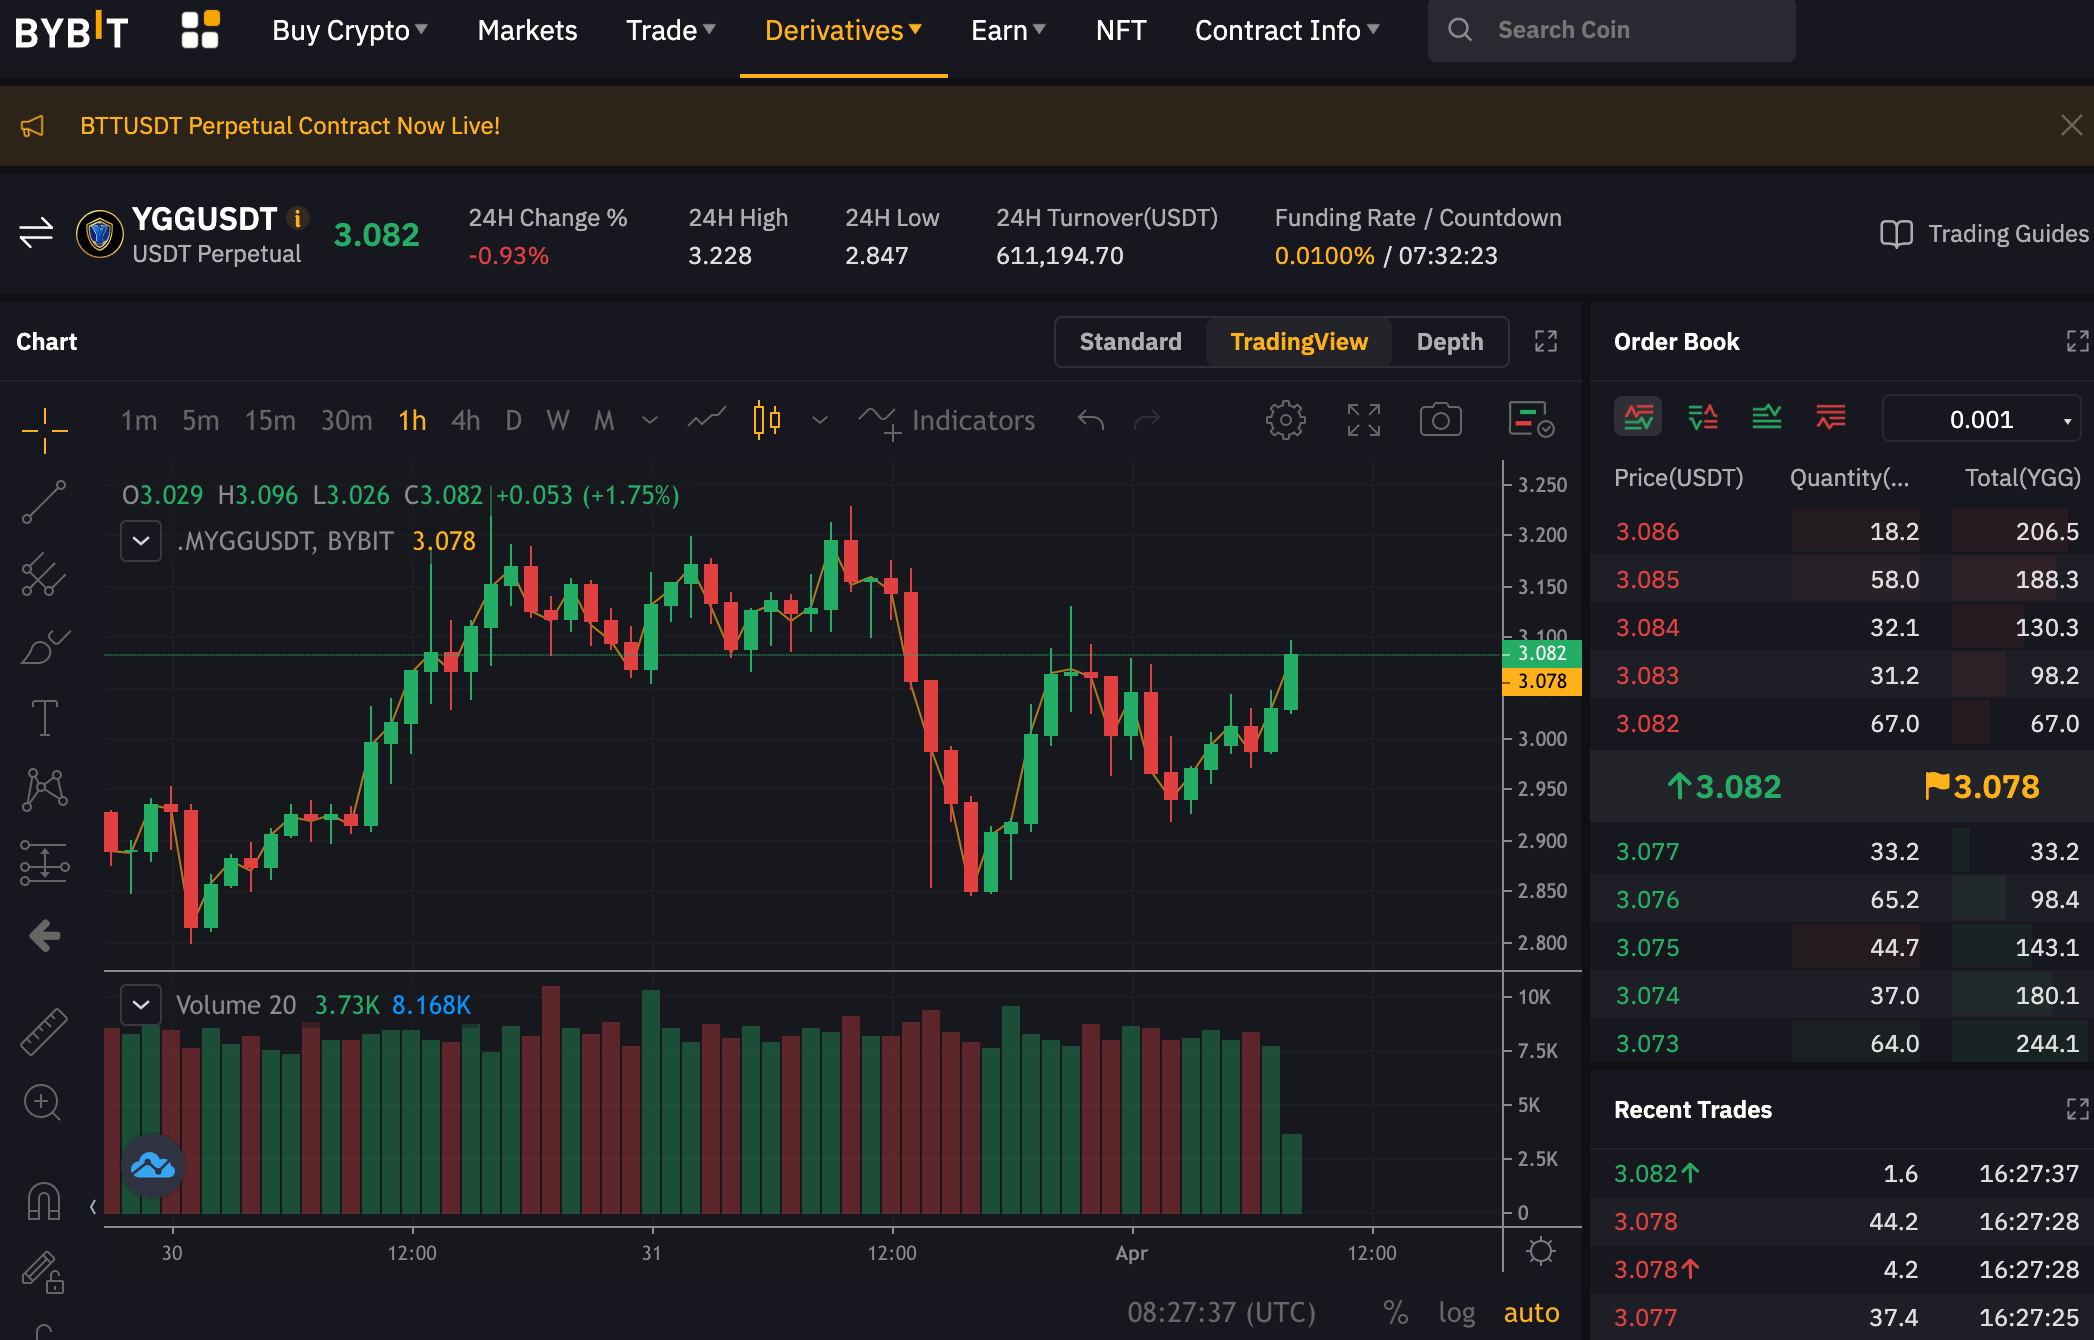2094x1340 pixels.
Task: Redo the last chart action
Action: [x=1147, y=420]
